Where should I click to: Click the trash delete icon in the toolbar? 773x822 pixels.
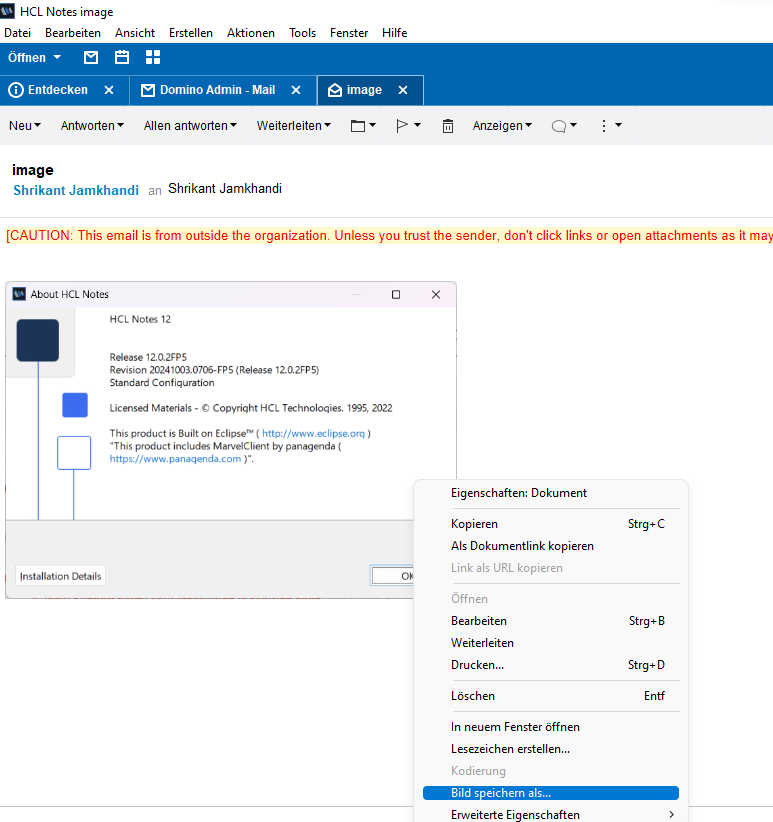(x=448, y=126)
